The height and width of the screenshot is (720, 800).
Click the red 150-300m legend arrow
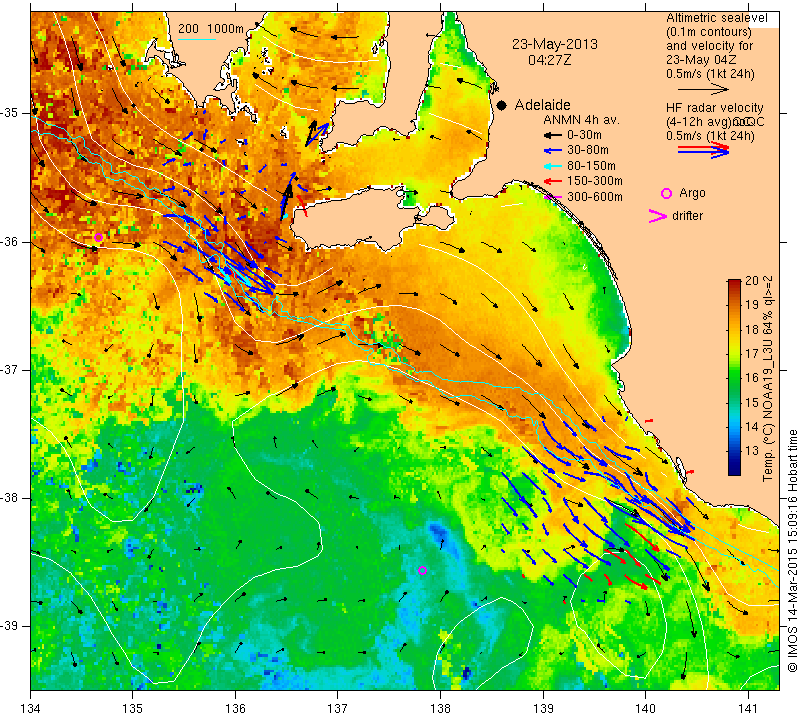click(x=552, y=181)
